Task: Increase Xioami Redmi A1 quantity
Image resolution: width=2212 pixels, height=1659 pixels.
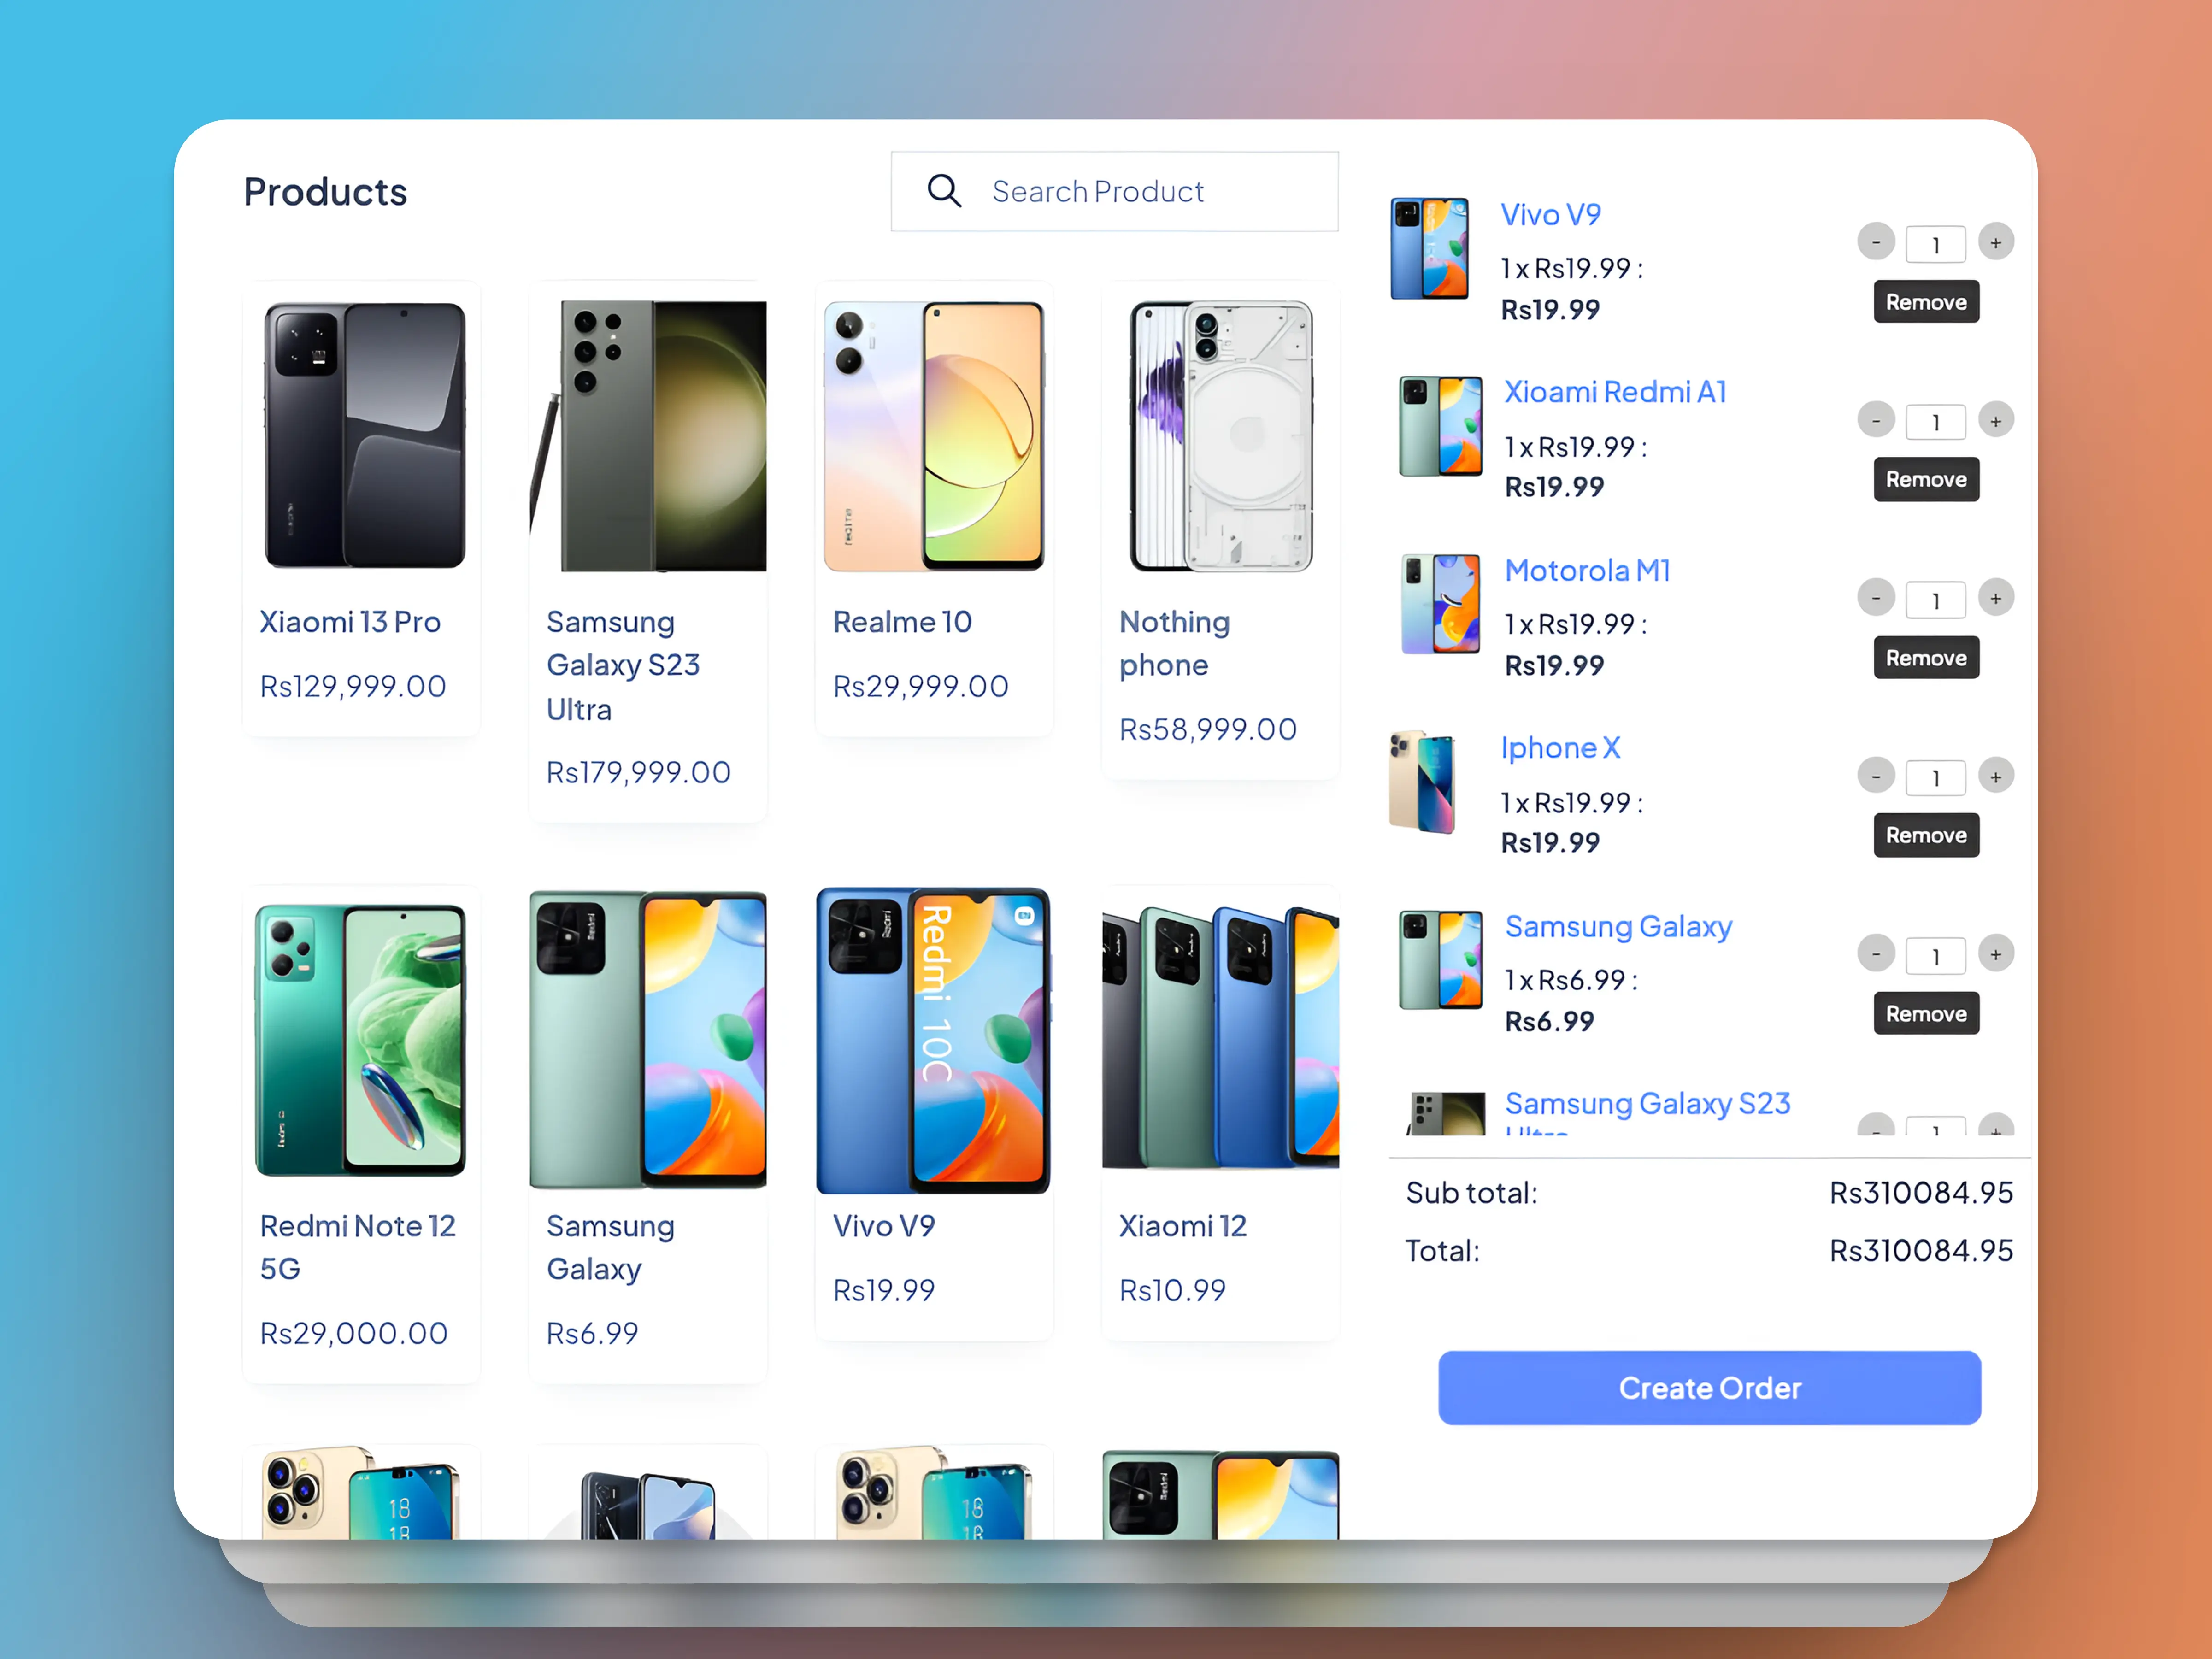Action: pos(1995,420)
